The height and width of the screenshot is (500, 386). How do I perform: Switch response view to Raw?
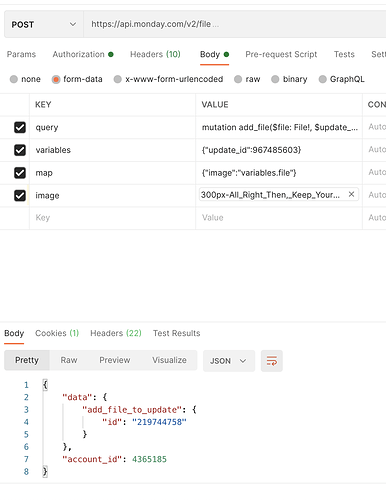point(69,360)
